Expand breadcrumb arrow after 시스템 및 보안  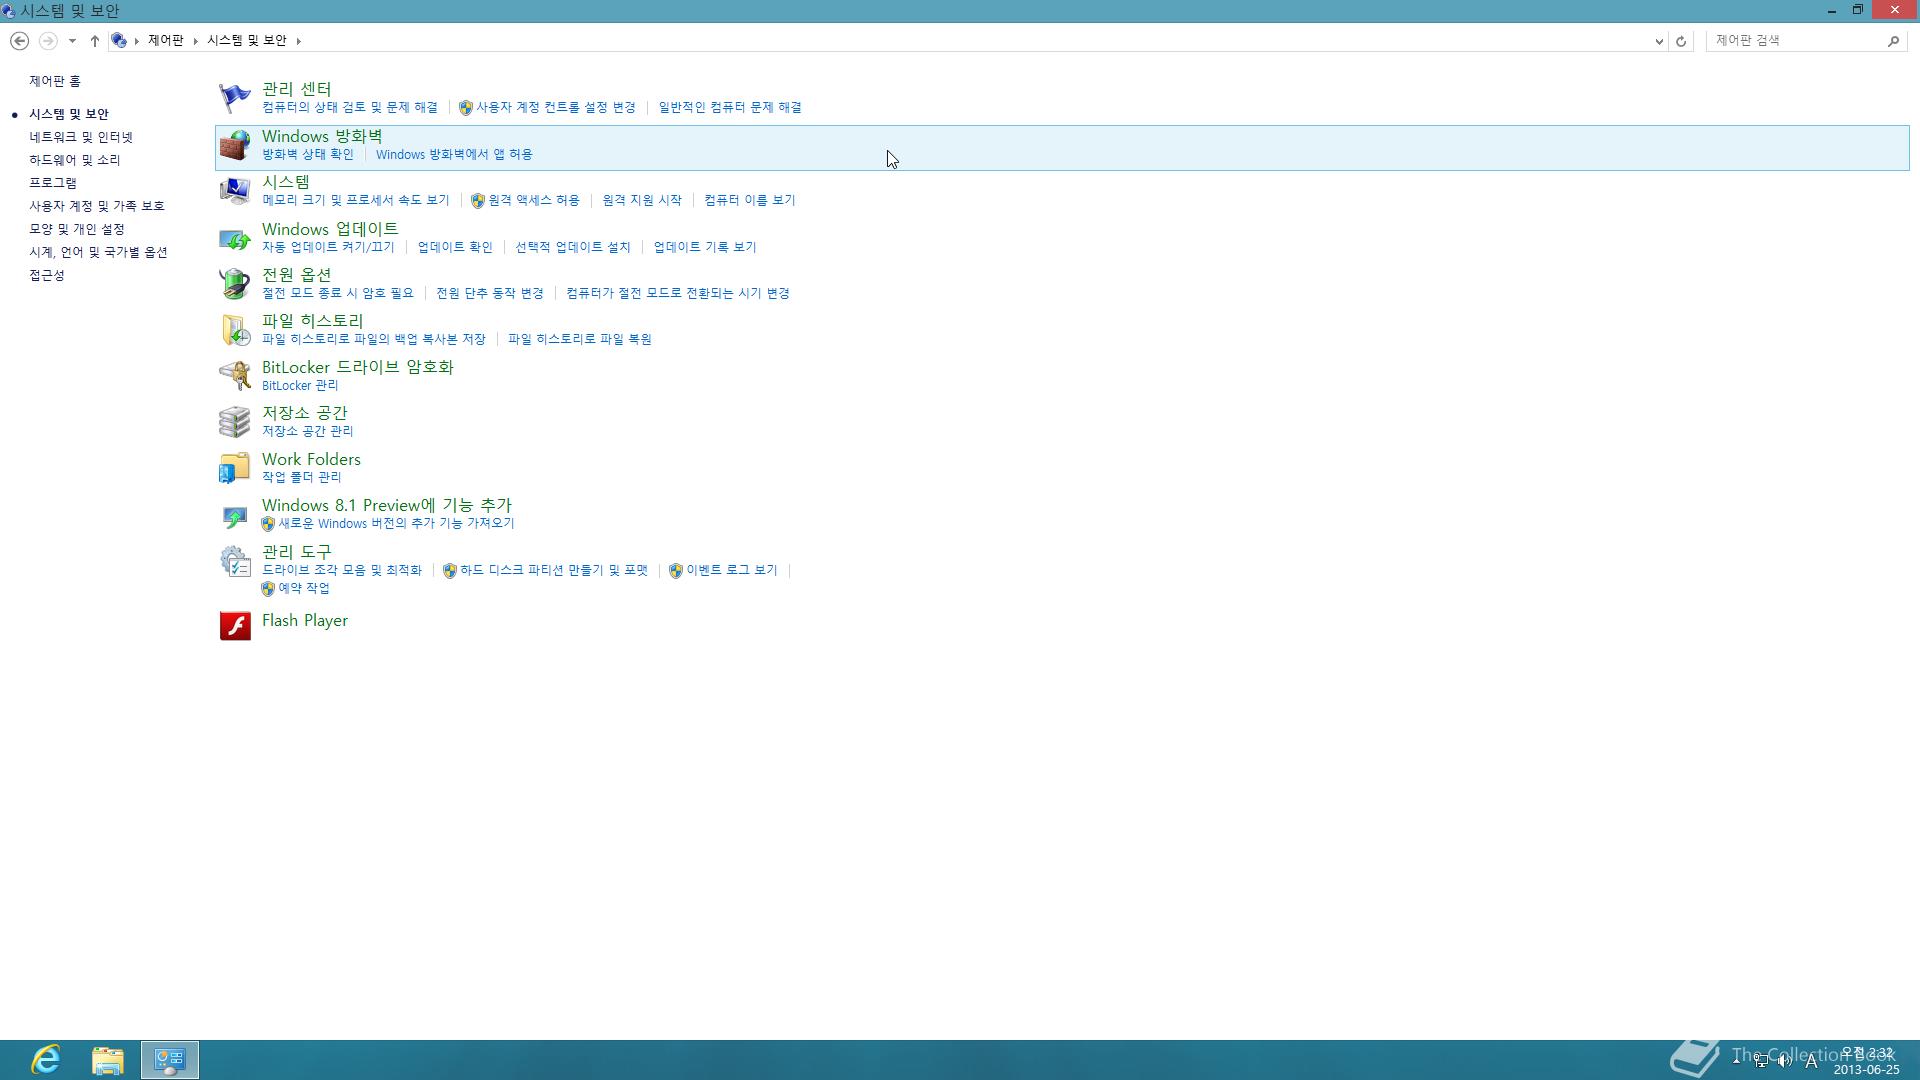tap(298, 41)
